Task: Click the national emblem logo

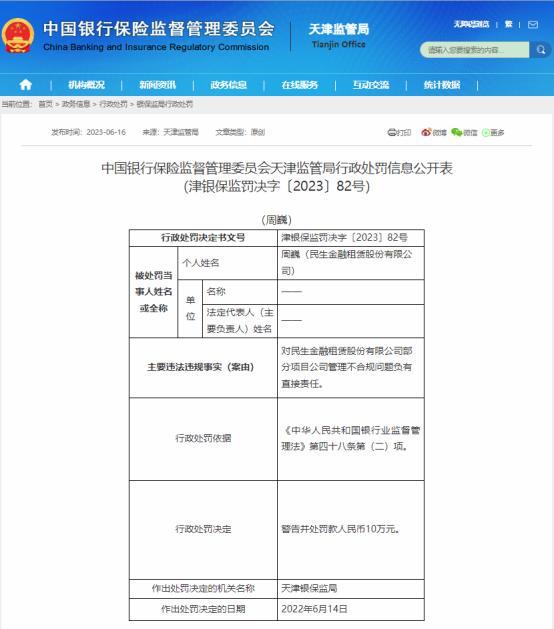Action: pyautogui.click(x=18, y=36)
